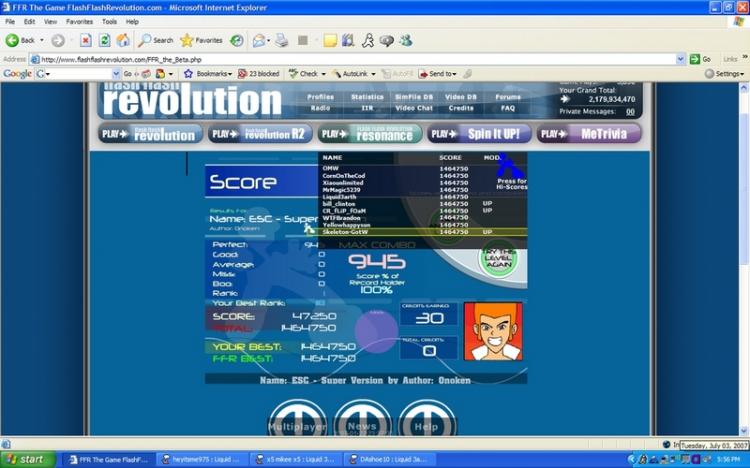Click the News round button
The width and height of the screenshot is (750, 468).
(363, 419)
